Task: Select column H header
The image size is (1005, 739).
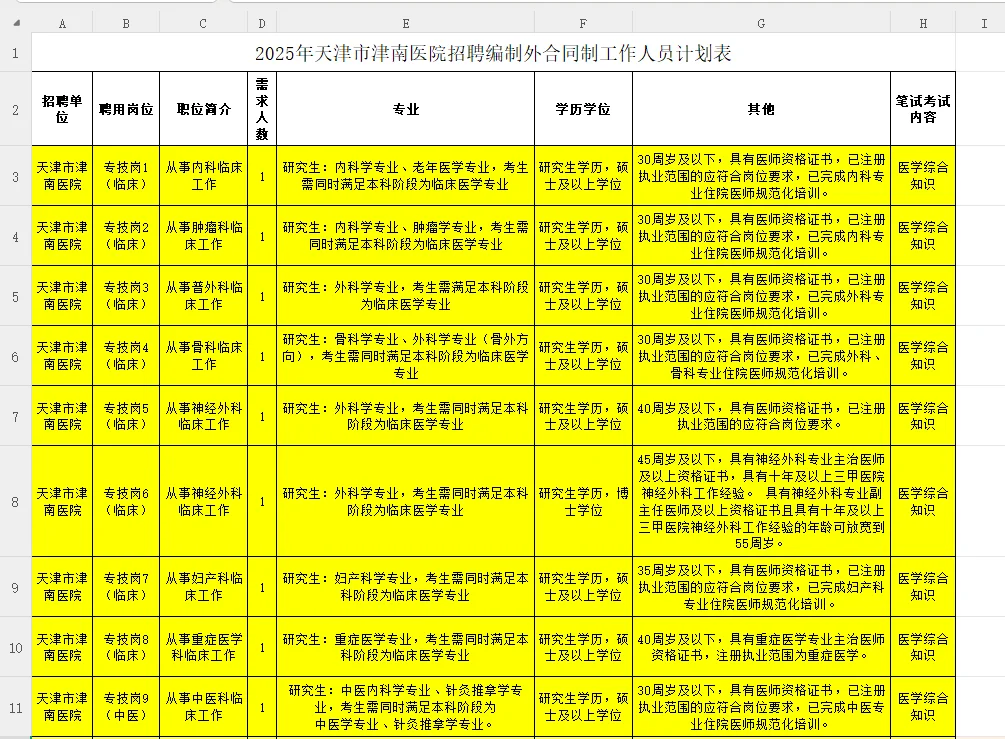Action: coord(923,24)
